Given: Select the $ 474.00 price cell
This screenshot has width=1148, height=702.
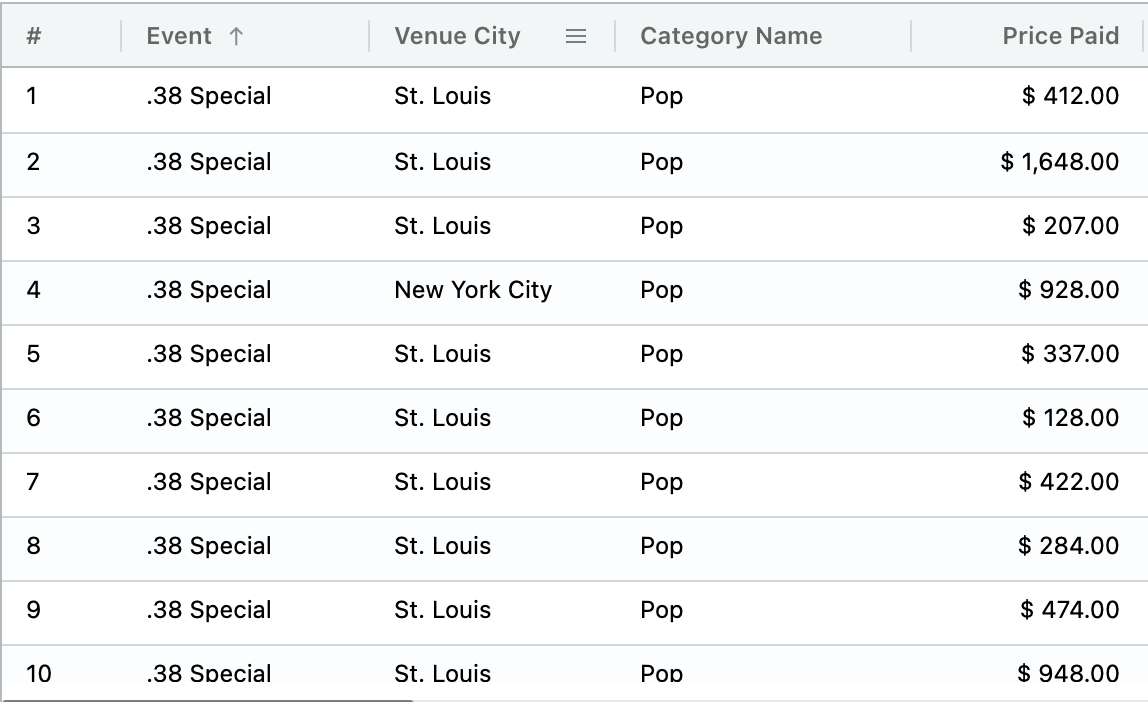Looking at the screenshot, I should coord(1069,610).
